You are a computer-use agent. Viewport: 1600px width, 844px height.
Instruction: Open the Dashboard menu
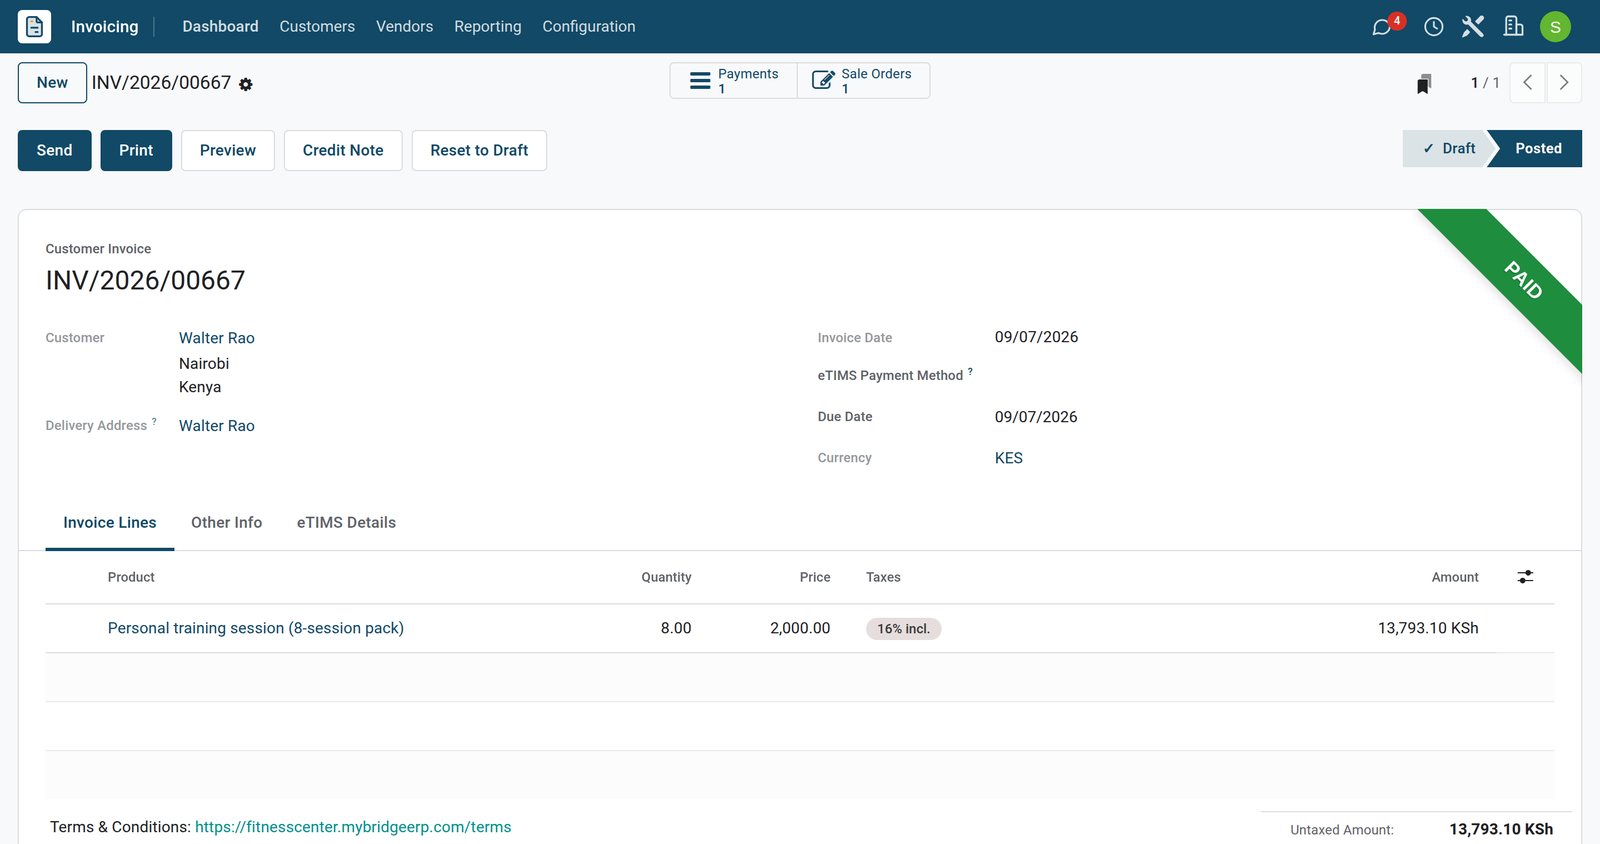[x=220, y=26]
